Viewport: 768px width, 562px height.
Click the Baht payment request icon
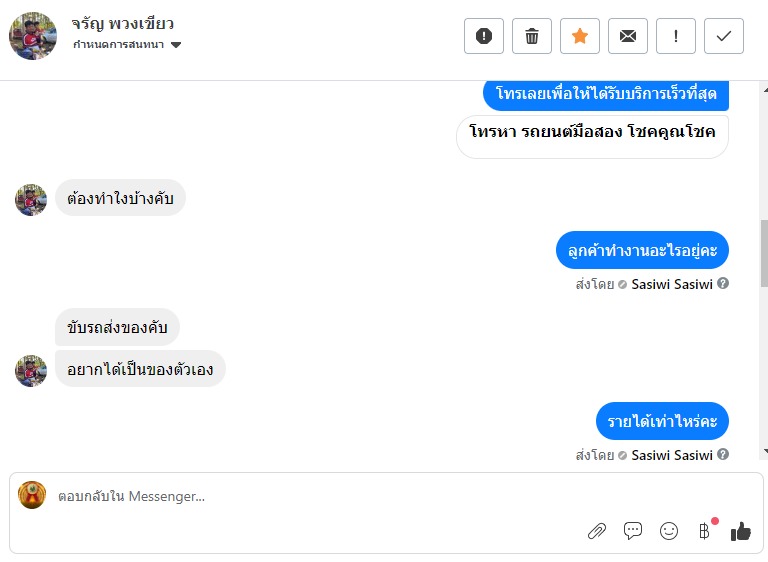704,531
